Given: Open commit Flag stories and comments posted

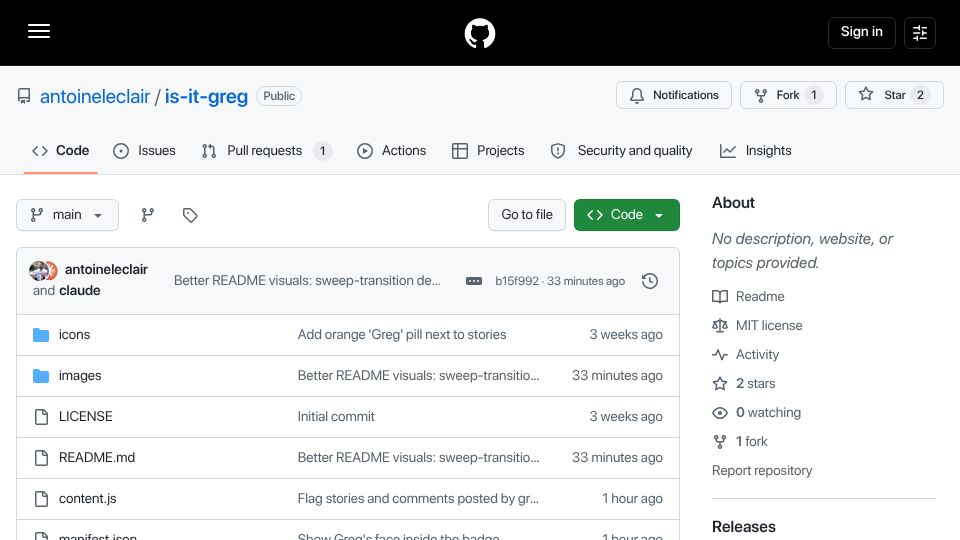Looking at the screenshot, I should (418, 498).
